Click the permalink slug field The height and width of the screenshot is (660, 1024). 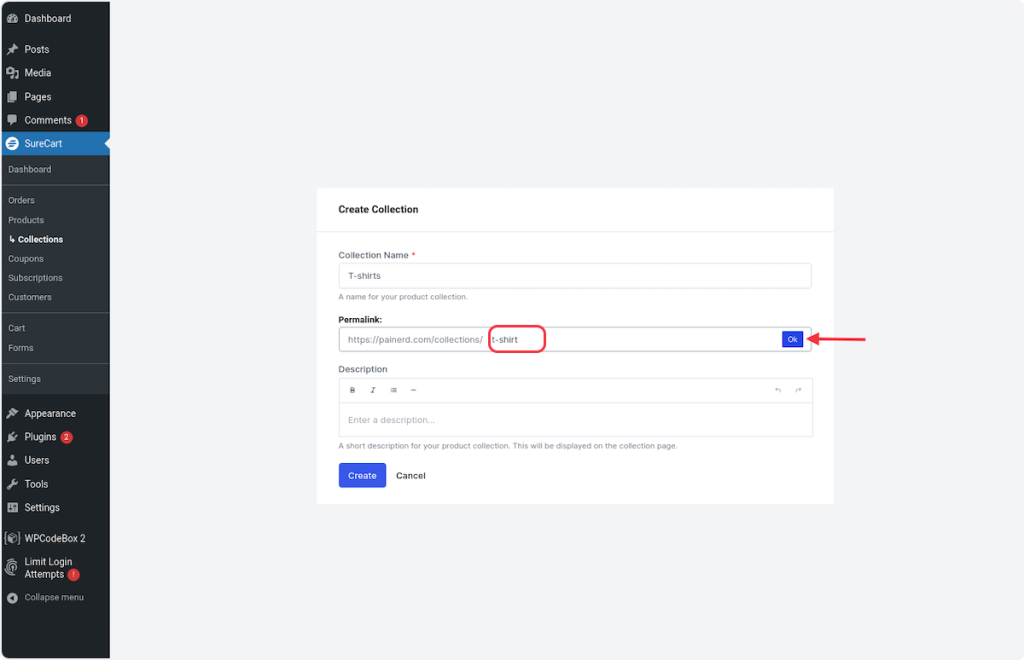tap(630, 340)
